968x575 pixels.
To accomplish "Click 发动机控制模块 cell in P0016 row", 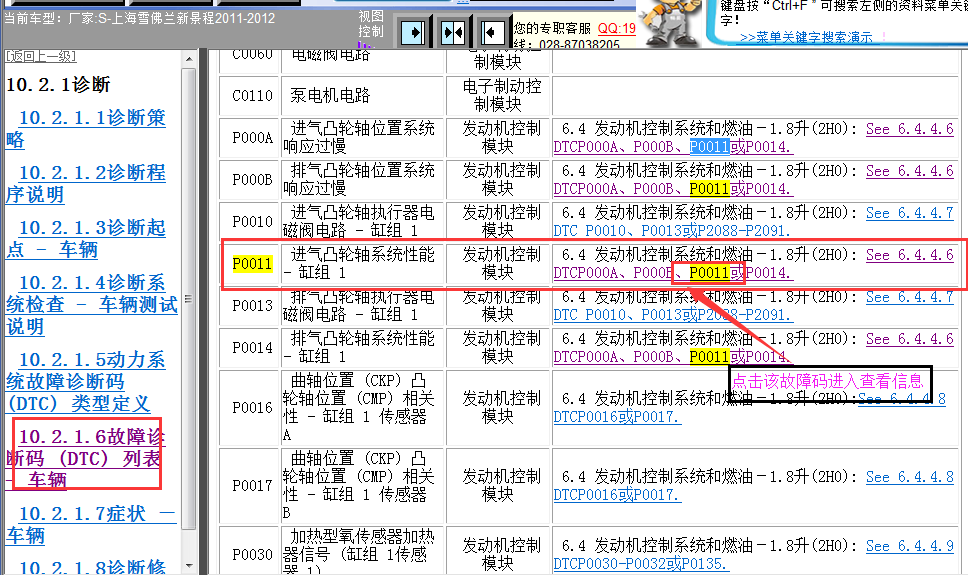I will (x=498, y=408).
